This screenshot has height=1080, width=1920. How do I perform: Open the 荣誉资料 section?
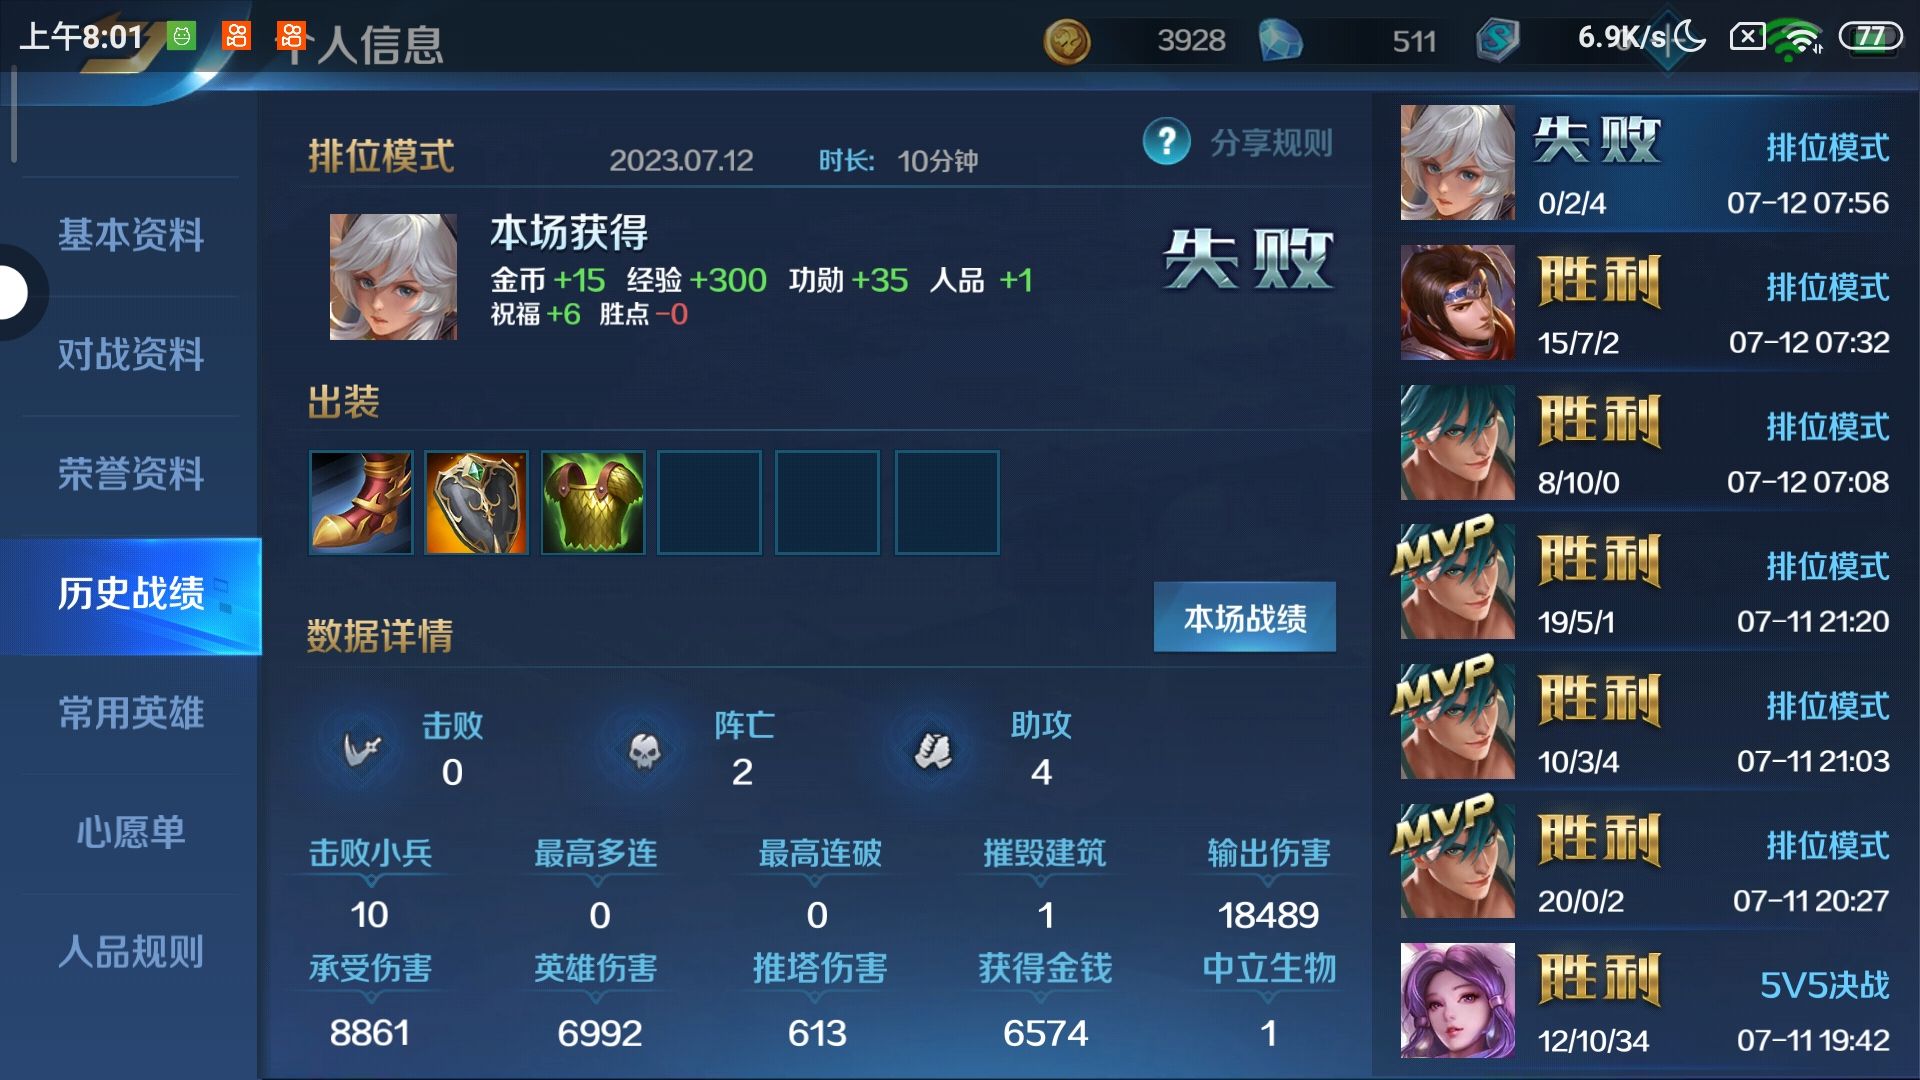coord(131,474)
